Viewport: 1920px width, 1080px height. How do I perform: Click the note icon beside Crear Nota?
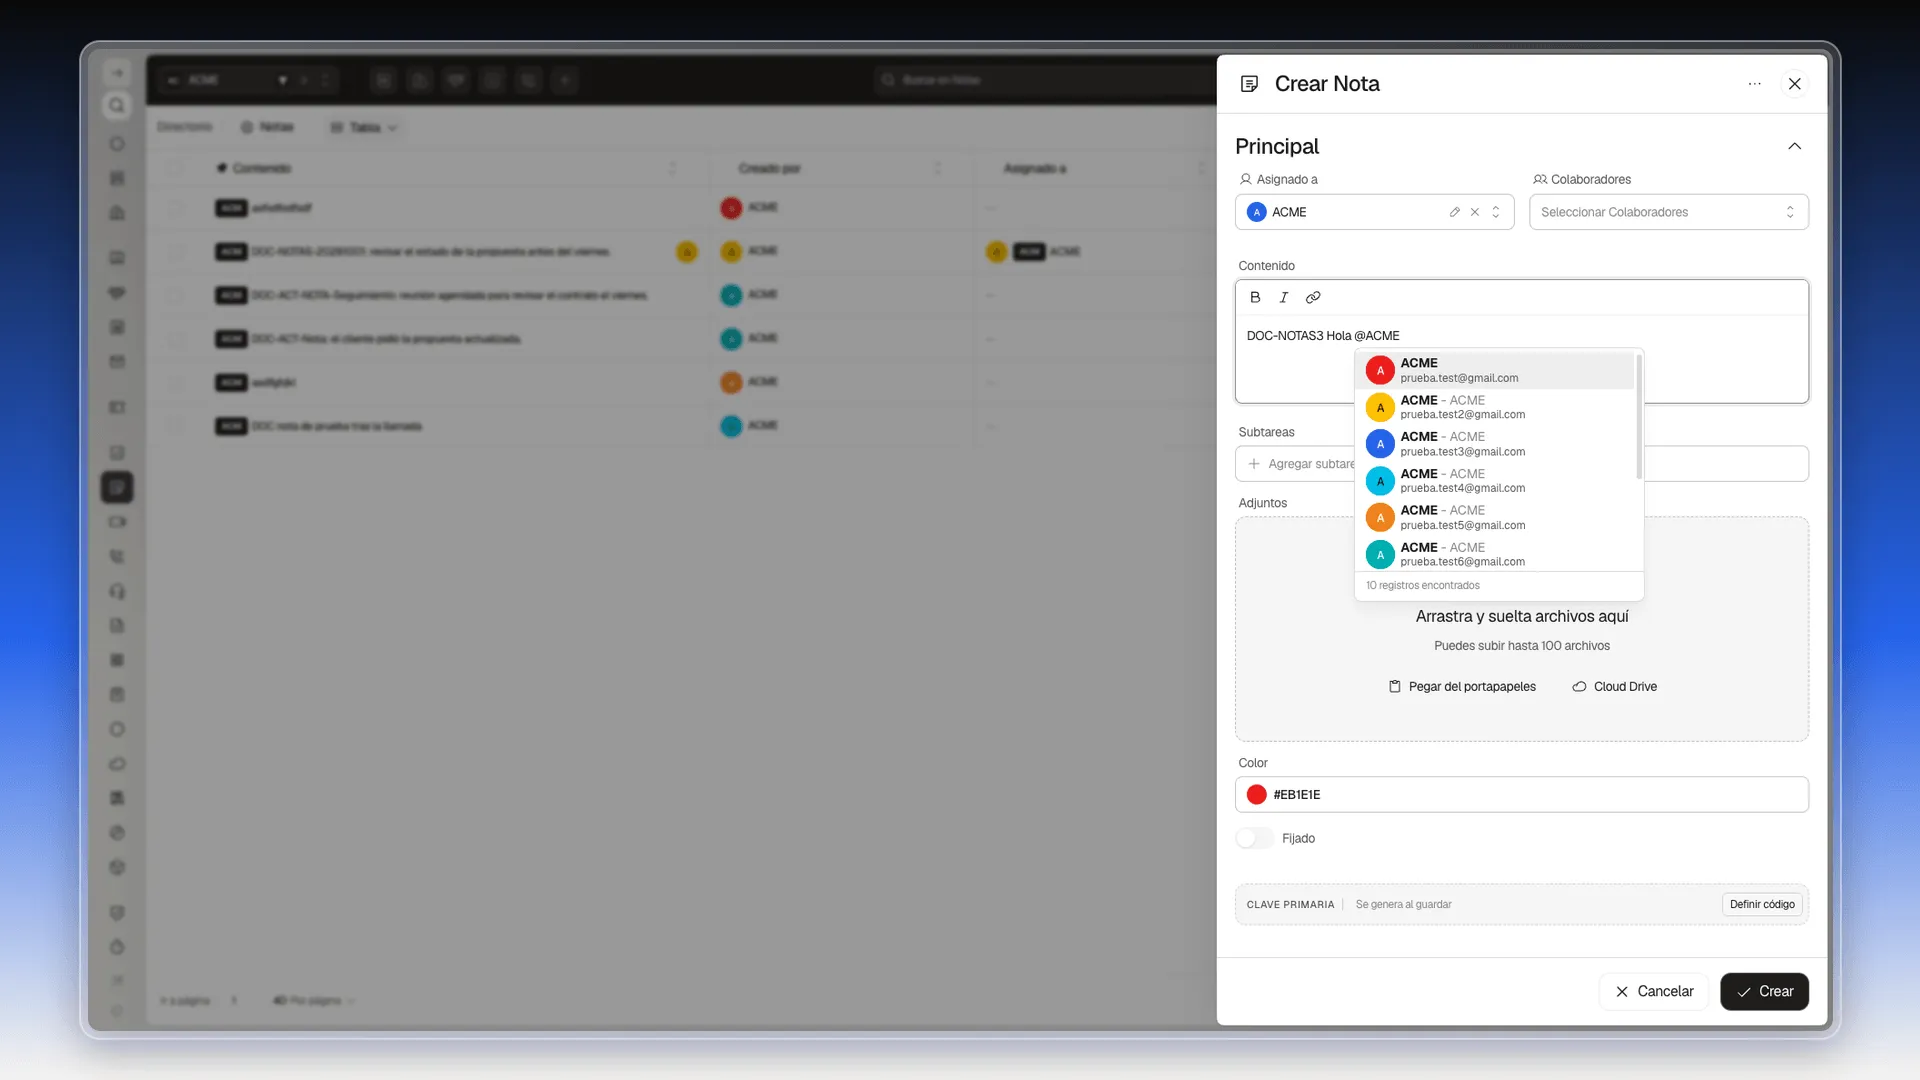coord(1249,84)
